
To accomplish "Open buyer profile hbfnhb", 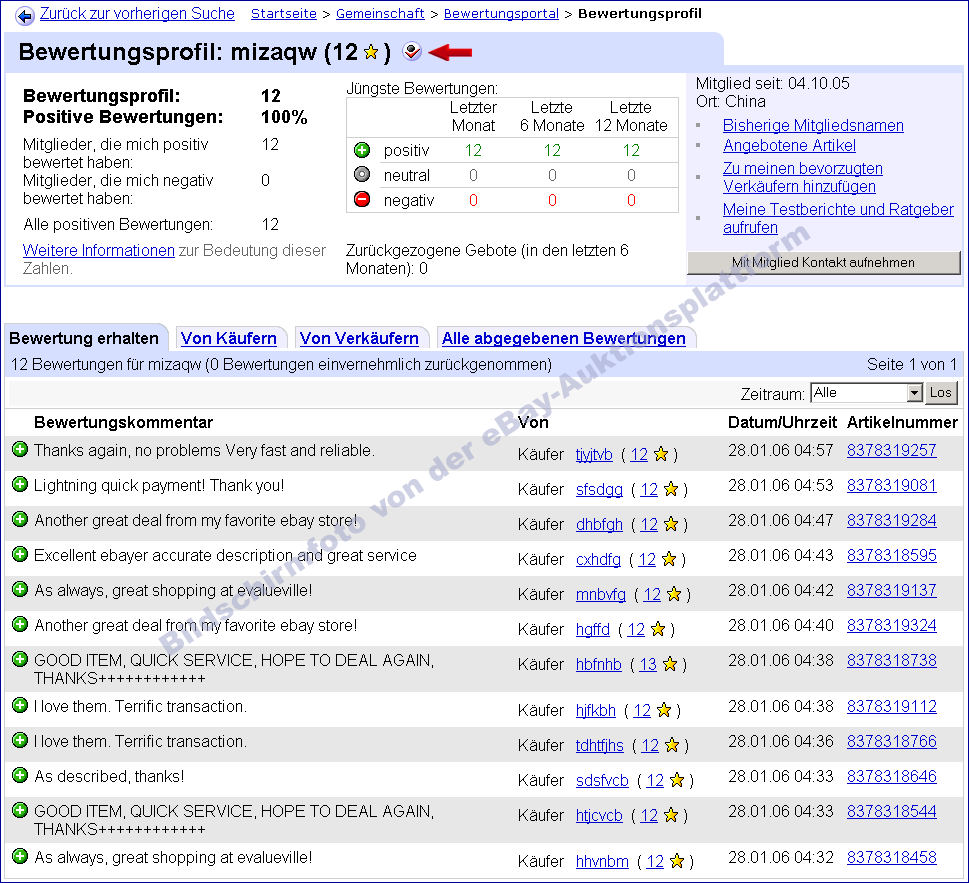I will 599,664.
